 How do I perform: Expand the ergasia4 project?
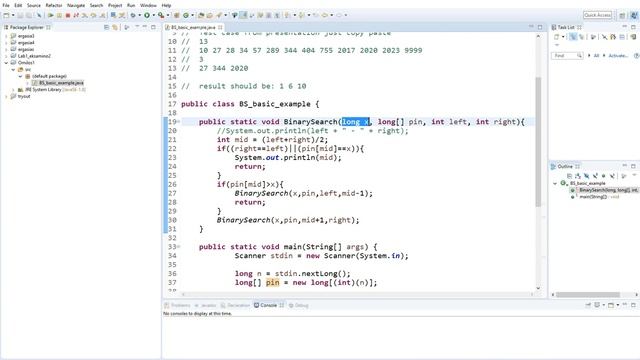(x=6, y=42)
